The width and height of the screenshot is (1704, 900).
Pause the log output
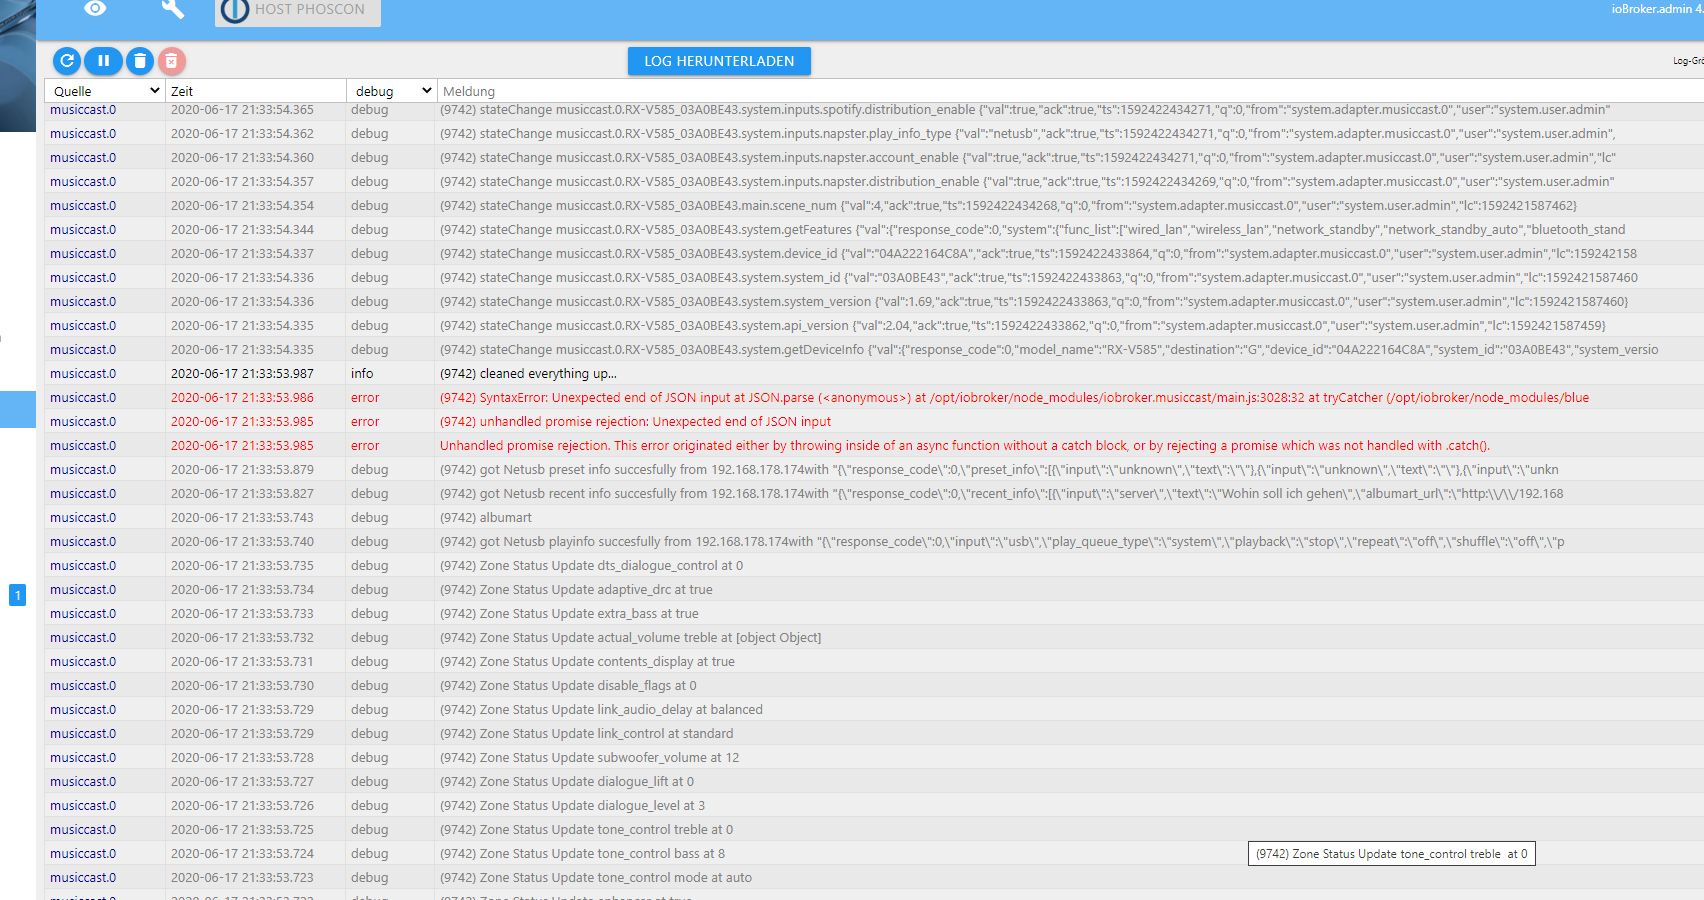(103, 61)
